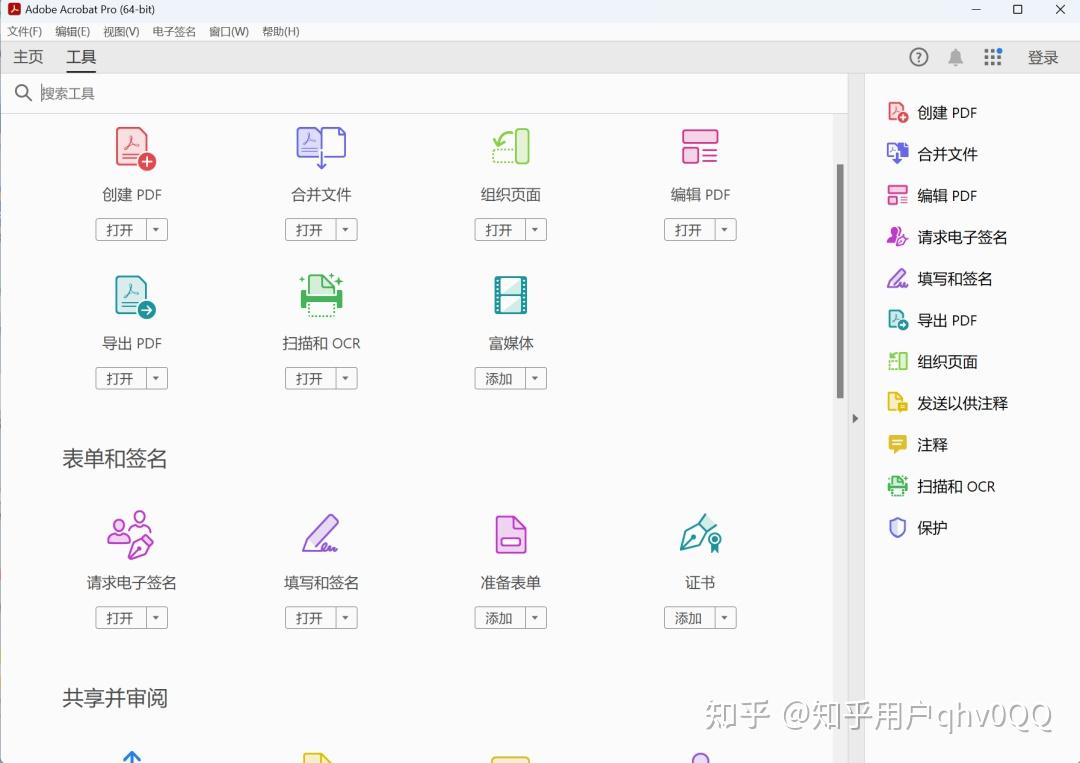Select 扫描和 OCR in right sidebar
The width and height of the screenshot is (1080, 763).
click(x=941, y=486)
